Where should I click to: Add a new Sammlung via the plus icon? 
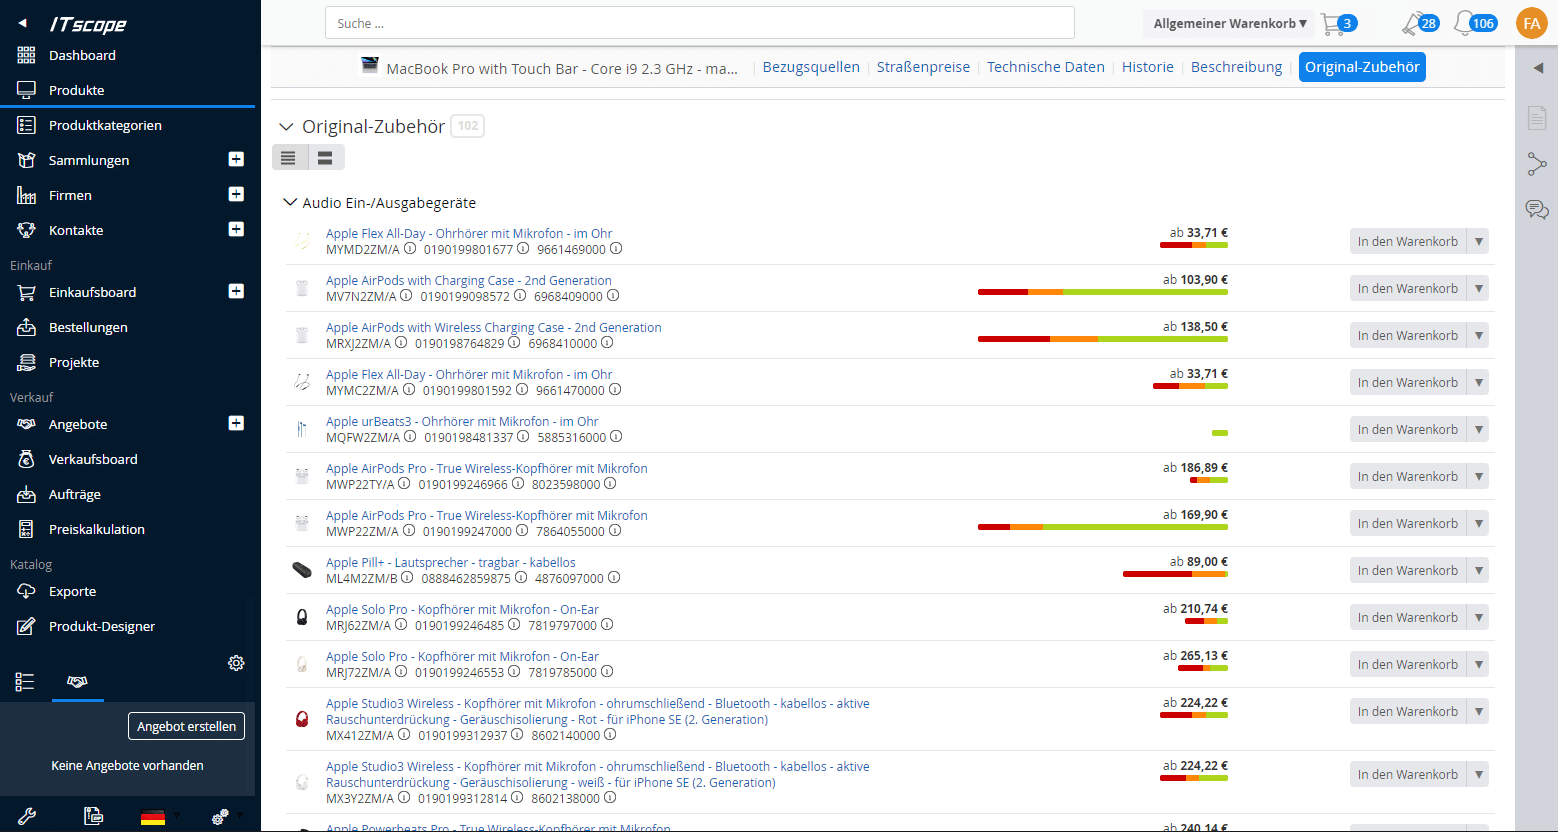pos(236,159)
